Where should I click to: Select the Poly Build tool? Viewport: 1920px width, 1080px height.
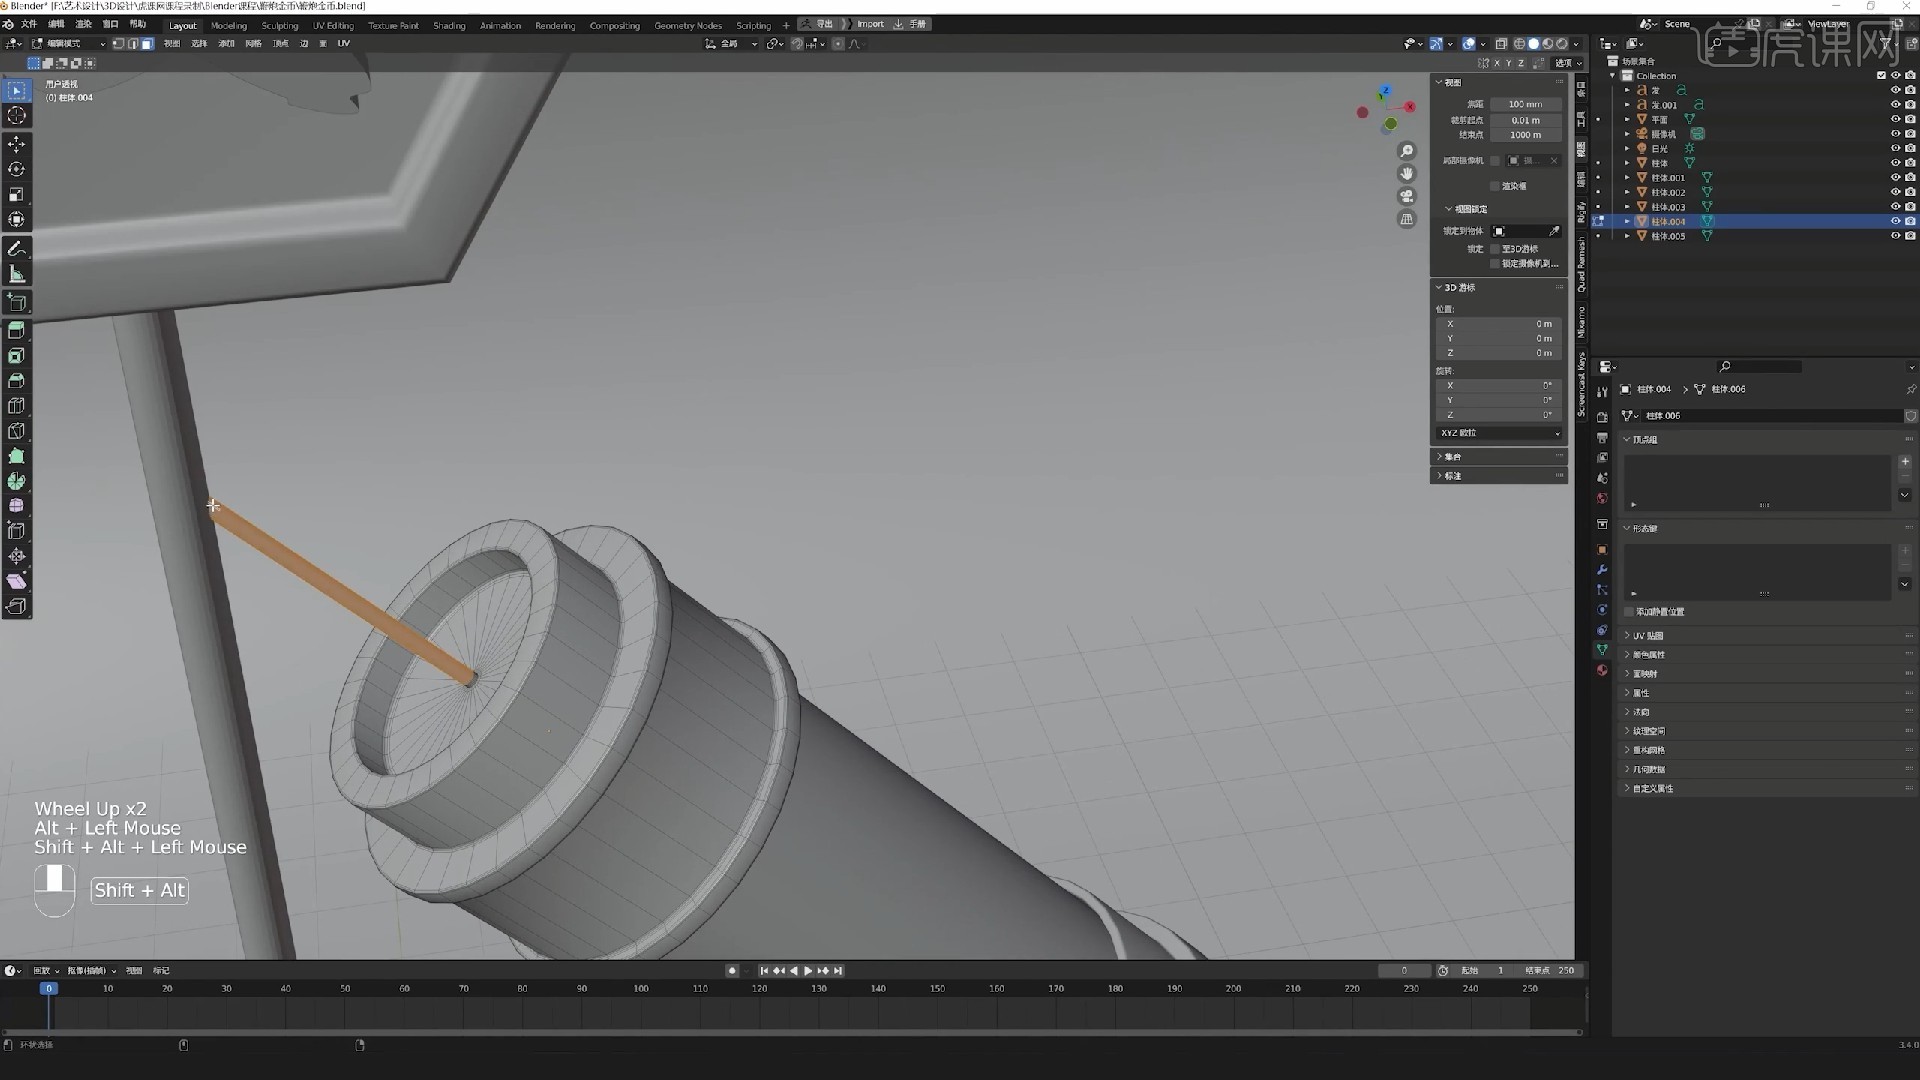point(17,456)
